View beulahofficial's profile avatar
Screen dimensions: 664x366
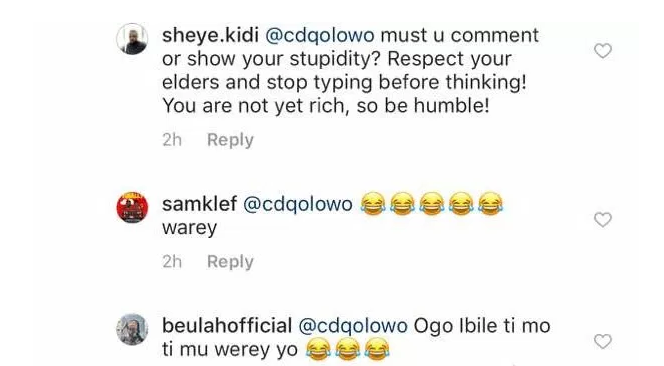132,329
